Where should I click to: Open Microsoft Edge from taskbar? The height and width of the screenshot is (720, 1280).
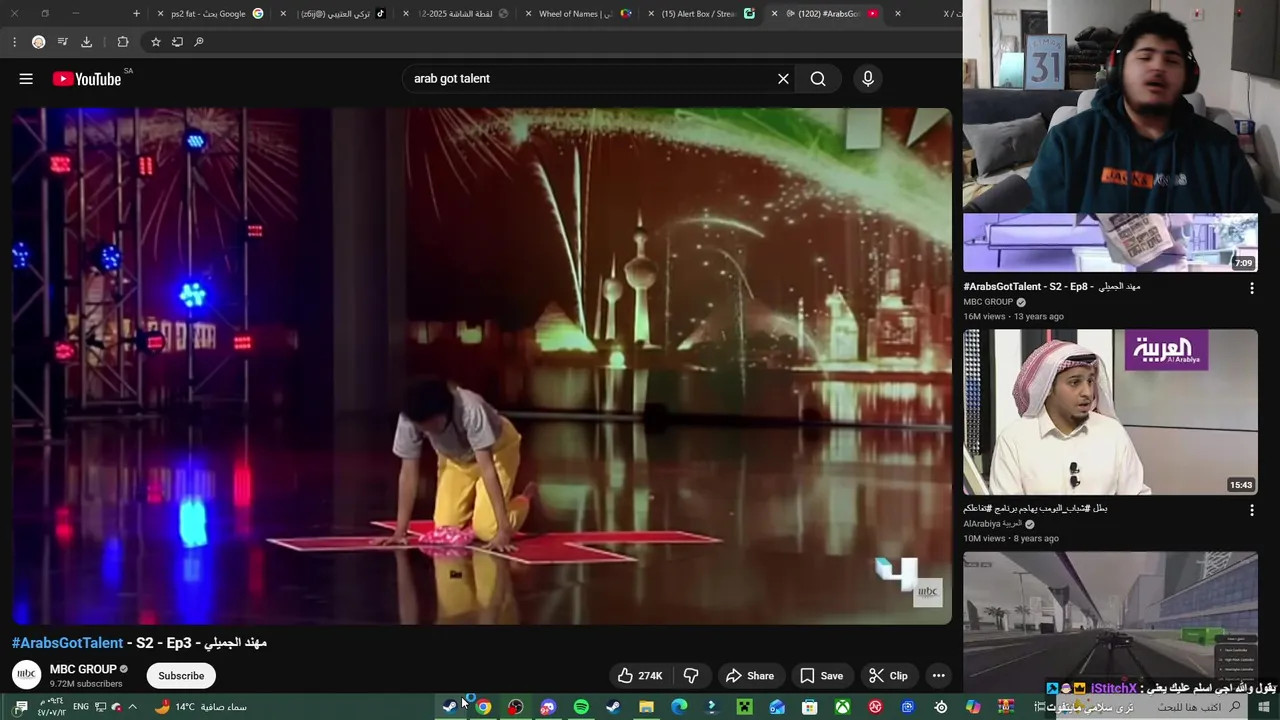(x=679, y=707)
